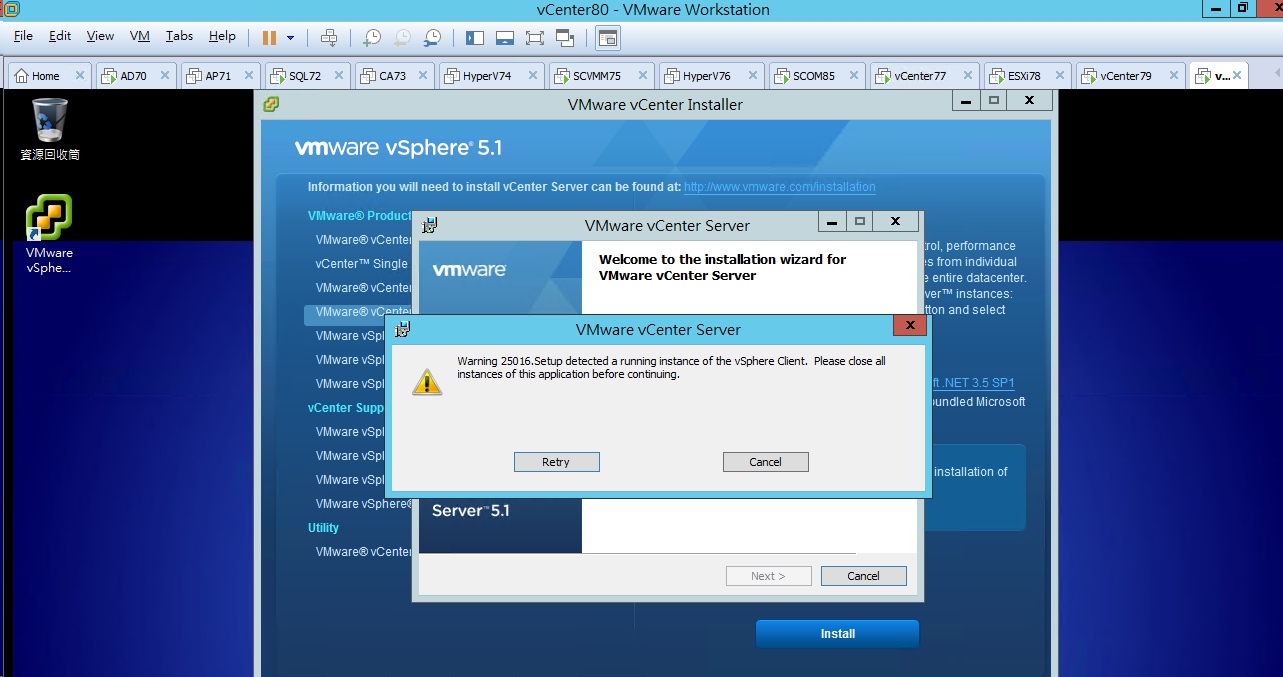Switch to the AD70 tab
The width and height of the screenshot is (1283, 677).
[133, 76]
